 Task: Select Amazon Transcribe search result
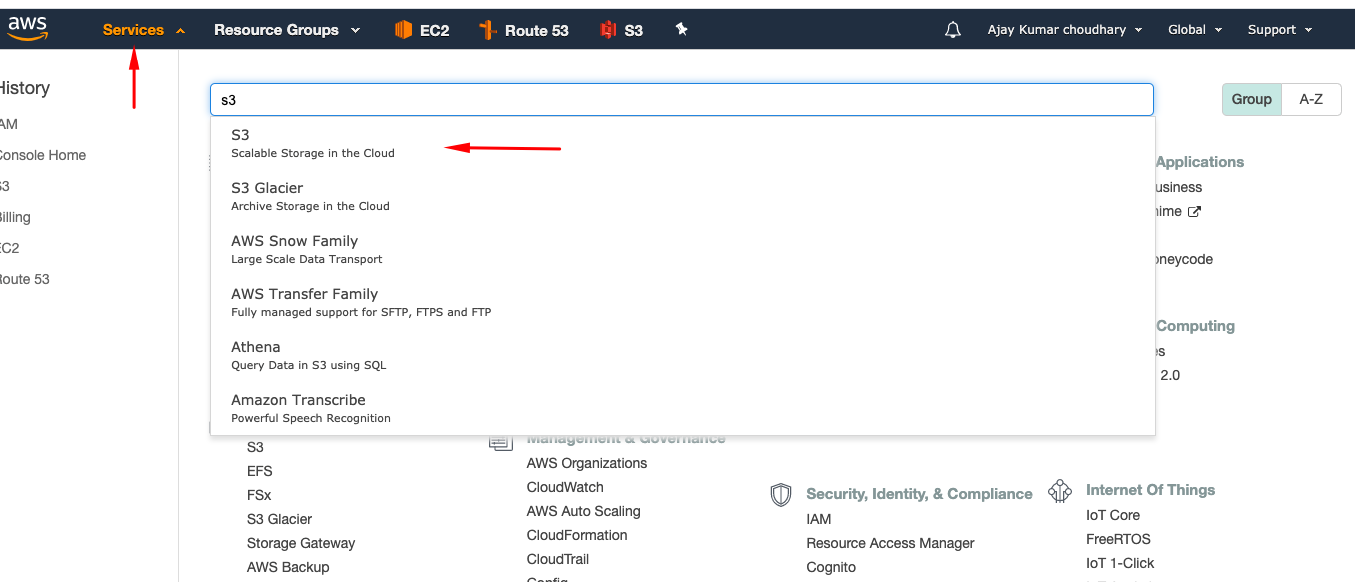683,408
